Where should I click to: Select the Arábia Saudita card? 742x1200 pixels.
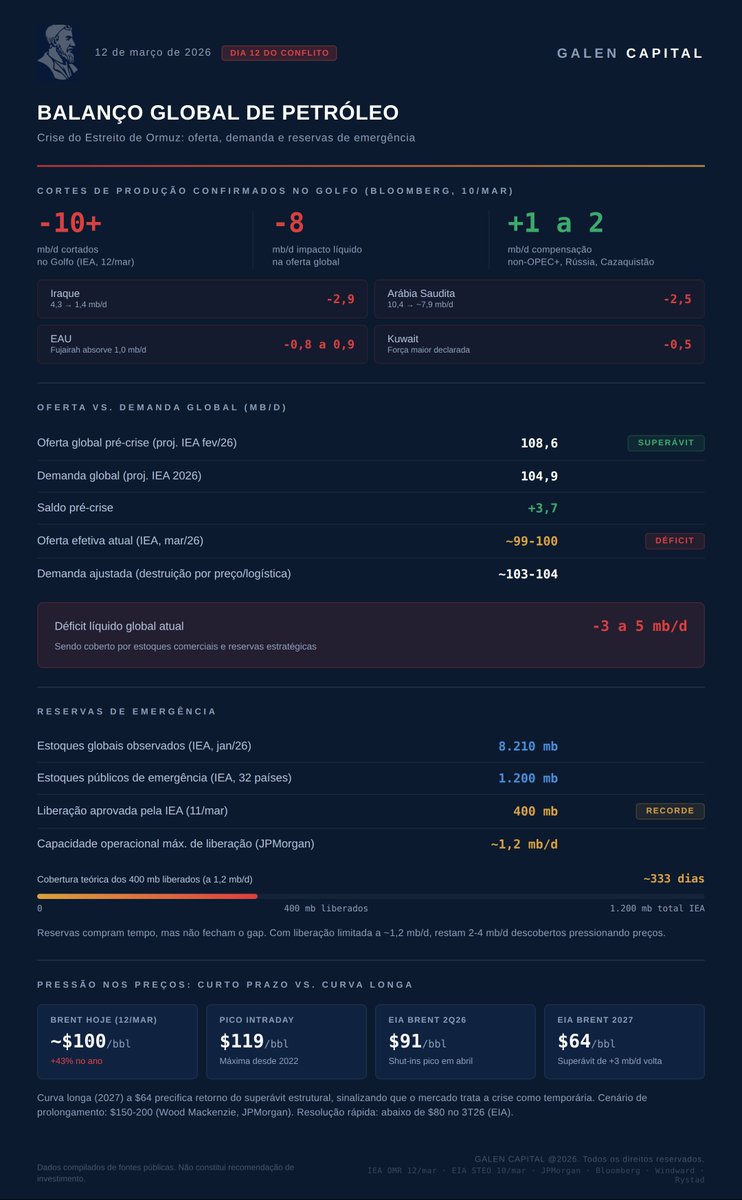coord(539,299)
